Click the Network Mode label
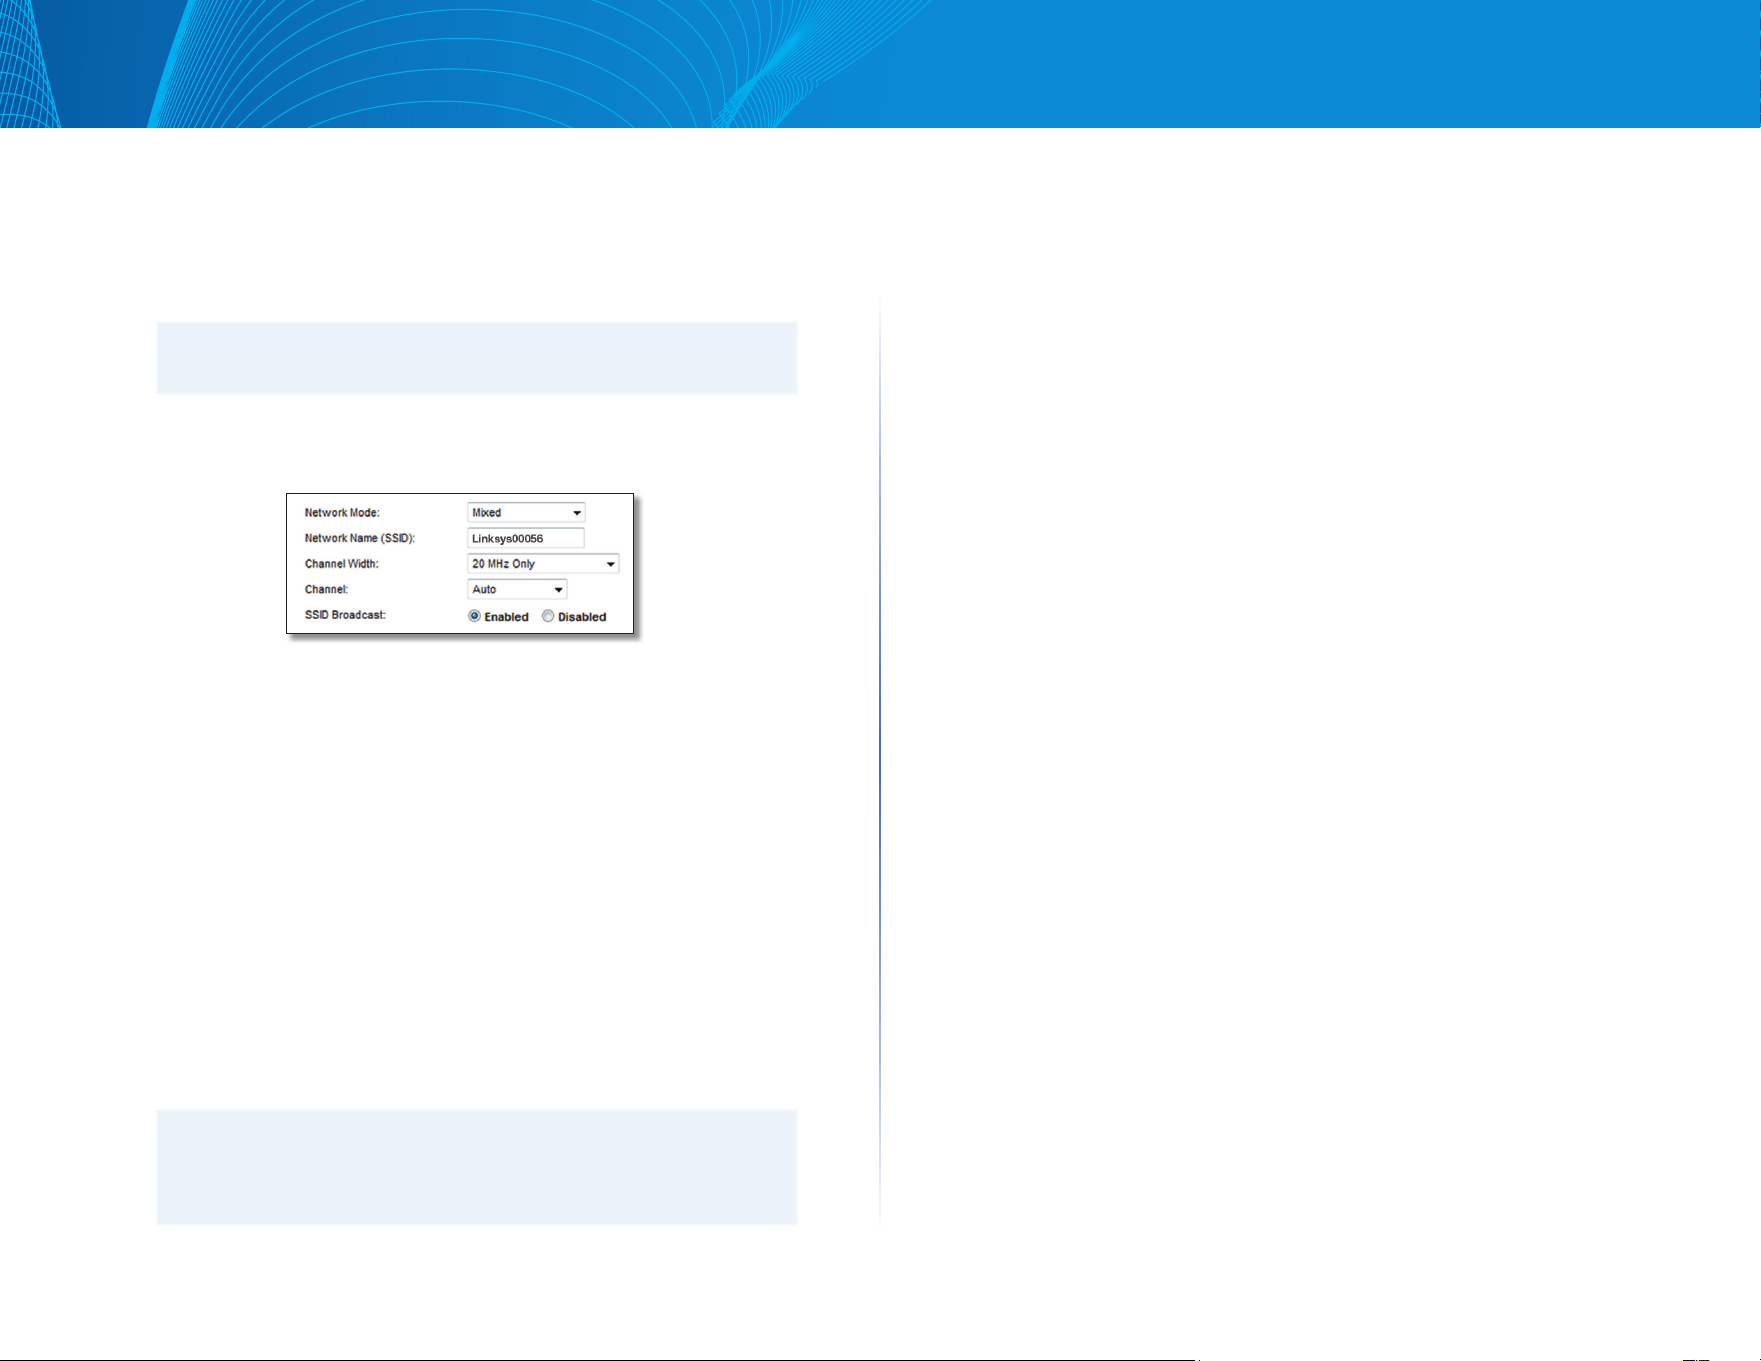1761x1361 pixels. (342, 513)
